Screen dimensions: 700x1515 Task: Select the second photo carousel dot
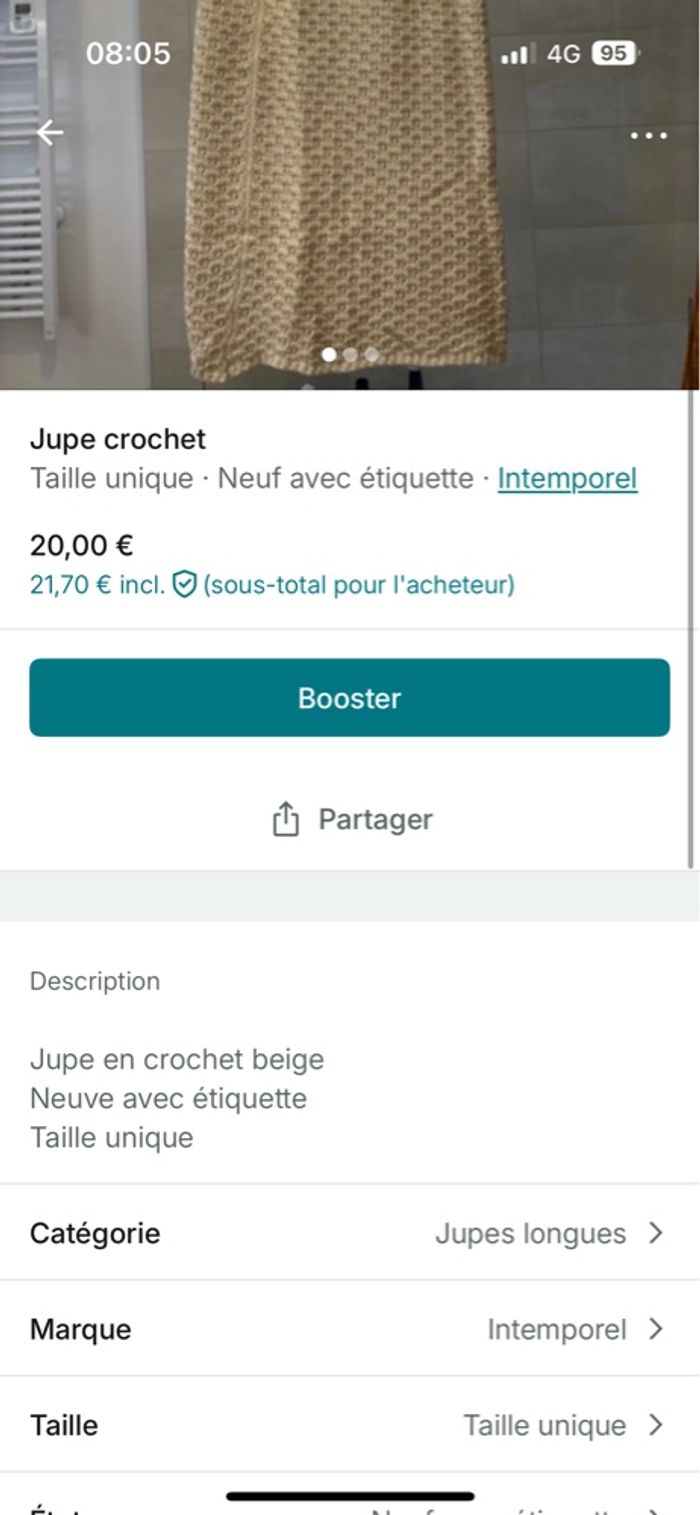coord(350,354)
